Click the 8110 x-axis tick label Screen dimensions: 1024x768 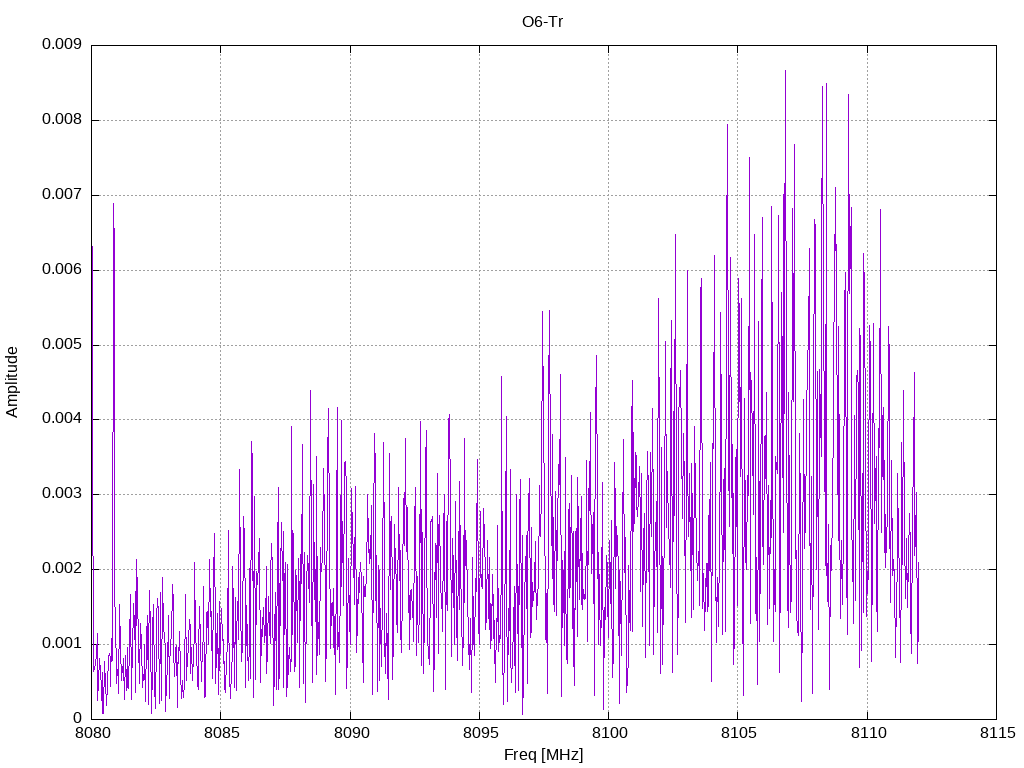pos(869,733)
